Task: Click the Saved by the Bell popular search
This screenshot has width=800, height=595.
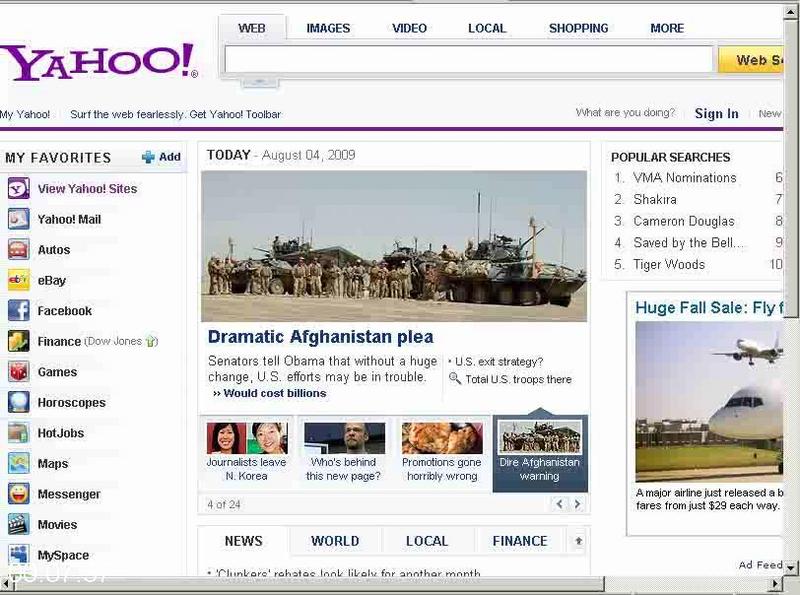Action: coord(688,242)
